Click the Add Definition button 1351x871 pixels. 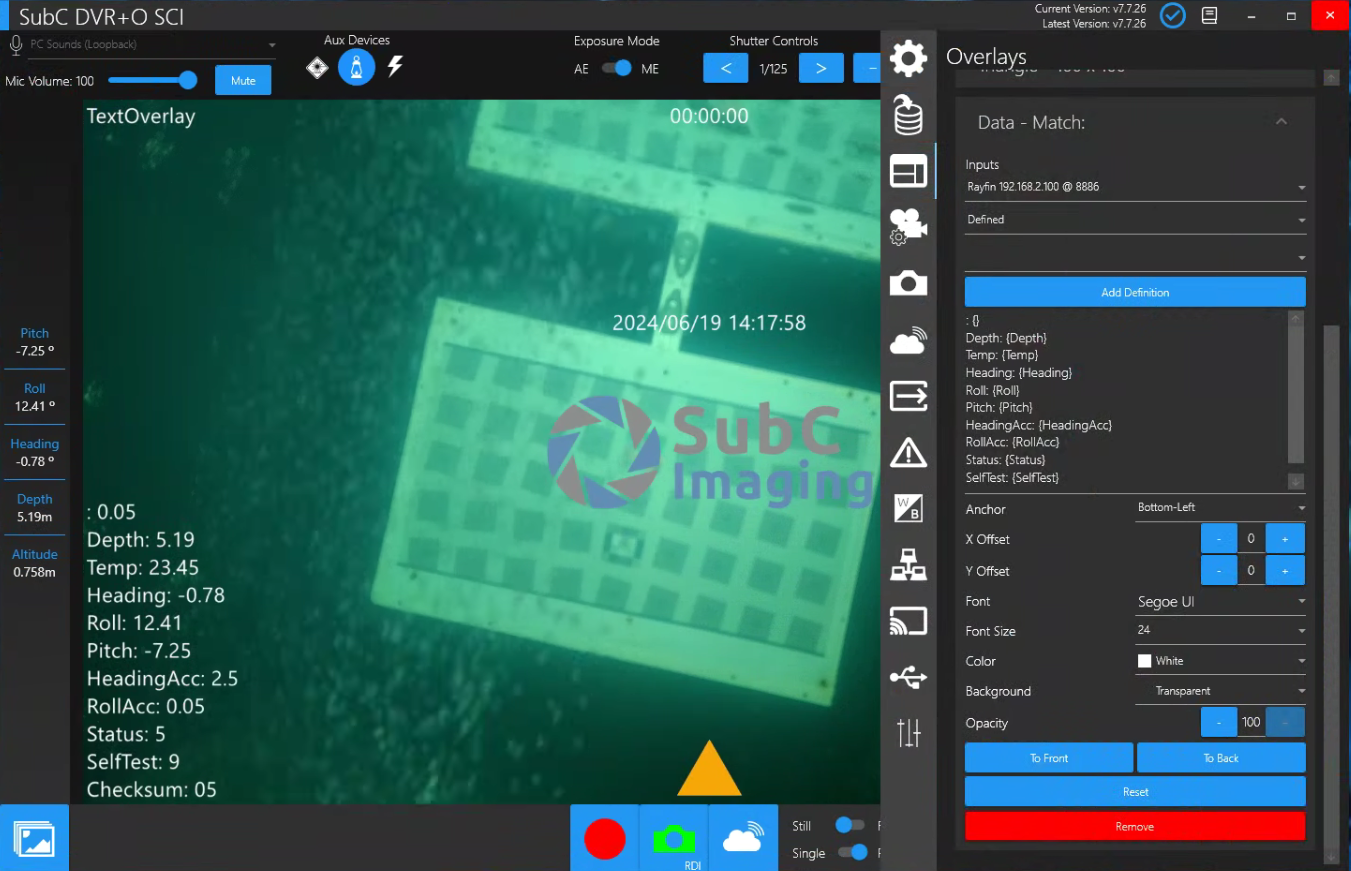click(x=1135, y=292)
